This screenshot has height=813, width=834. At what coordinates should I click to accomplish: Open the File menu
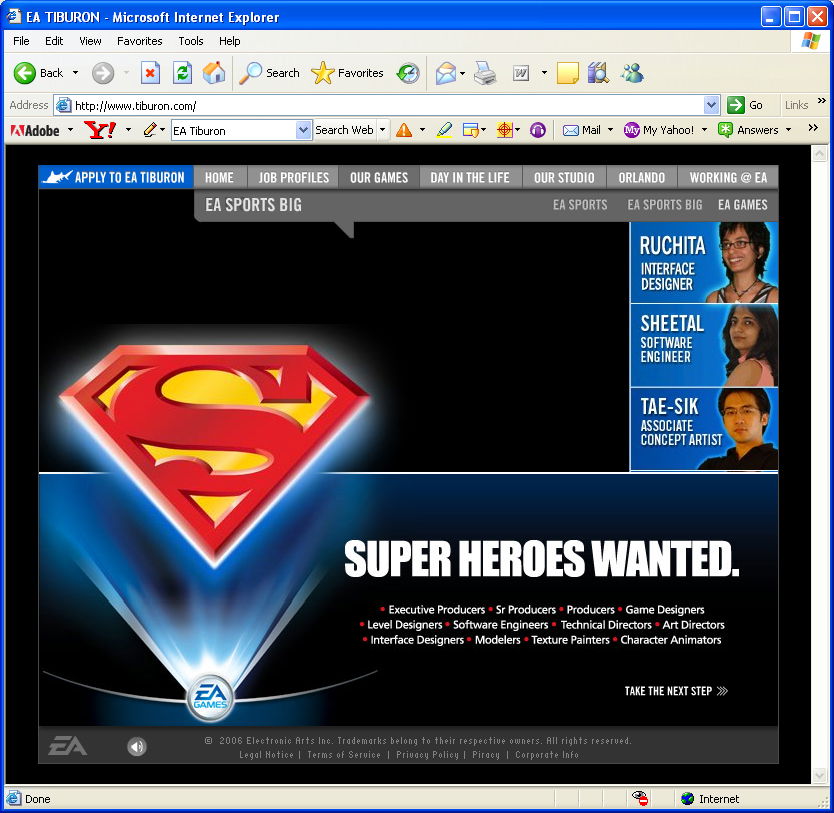pos(21,41)
